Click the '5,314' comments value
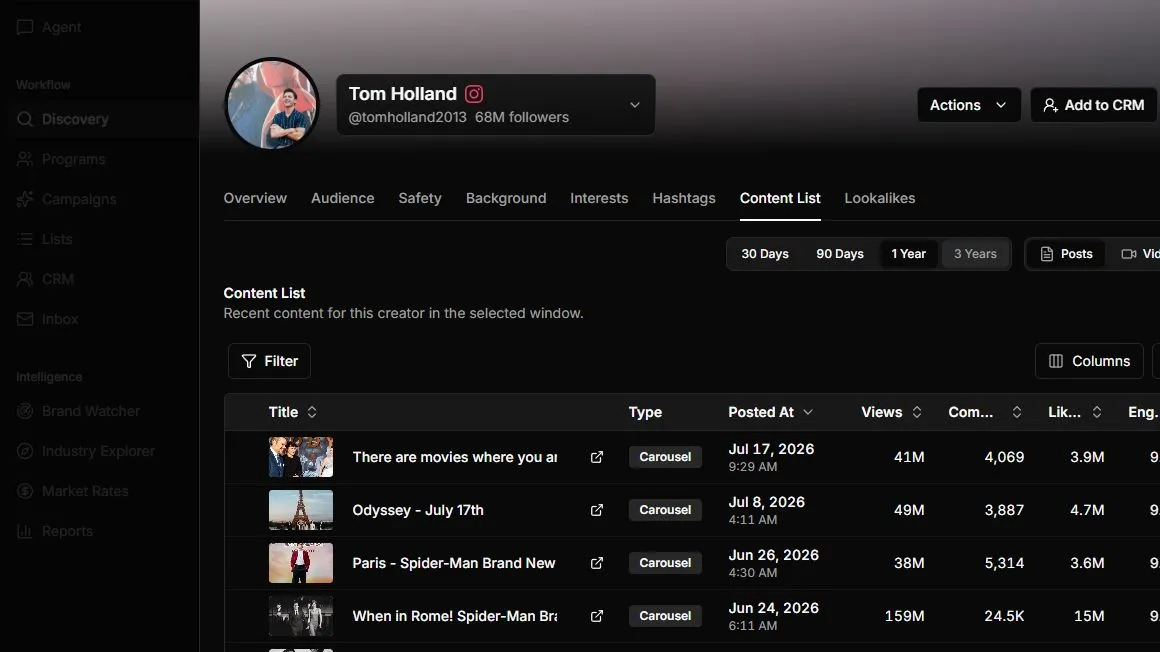 (x=1004, y=563)
